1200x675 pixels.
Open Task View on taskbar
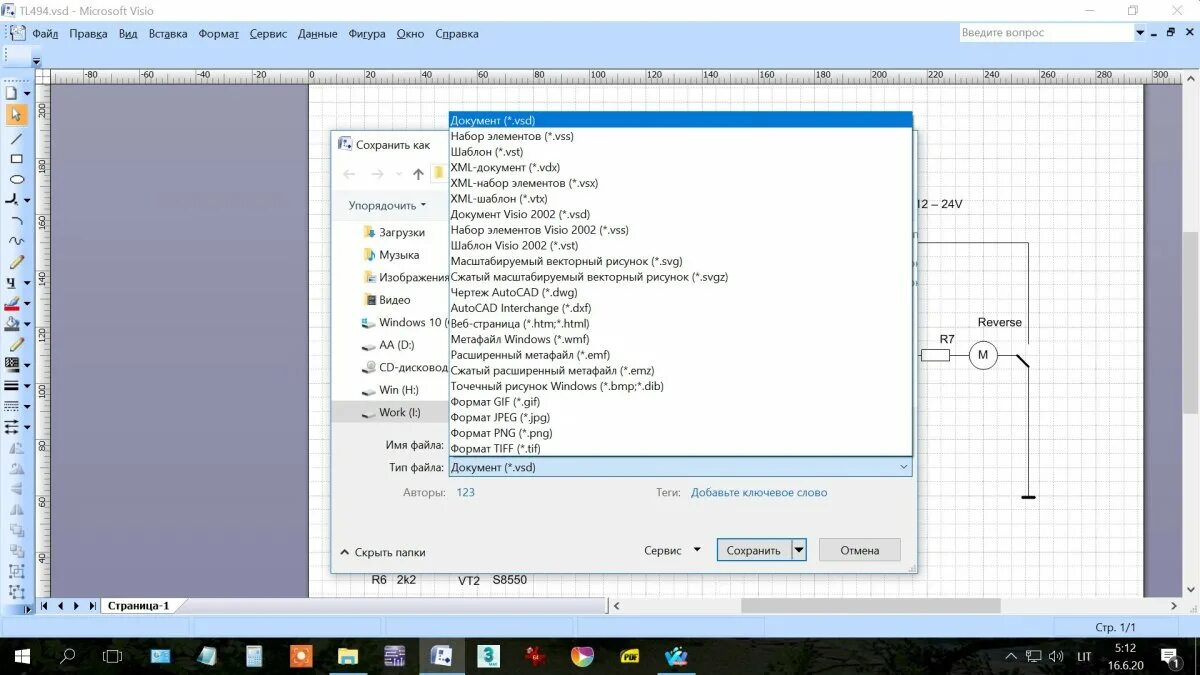(x=113, y=656)
